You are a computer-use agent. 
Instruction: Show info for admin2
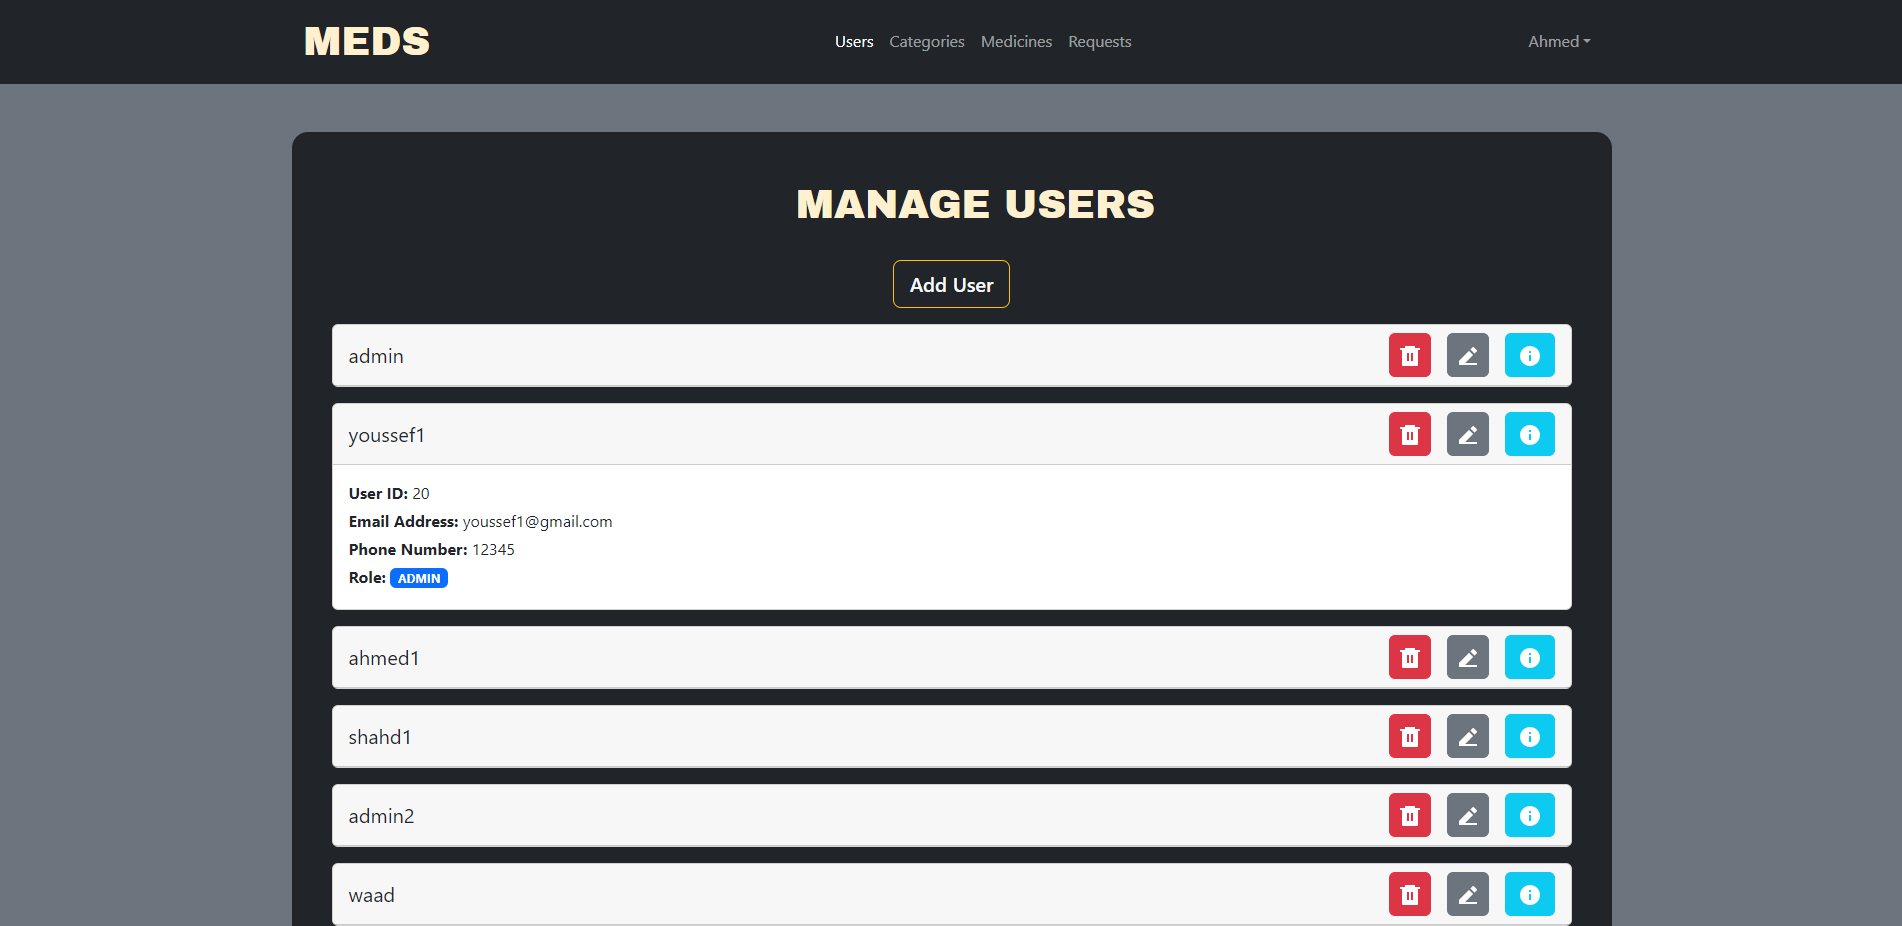tap(1530, 815)
